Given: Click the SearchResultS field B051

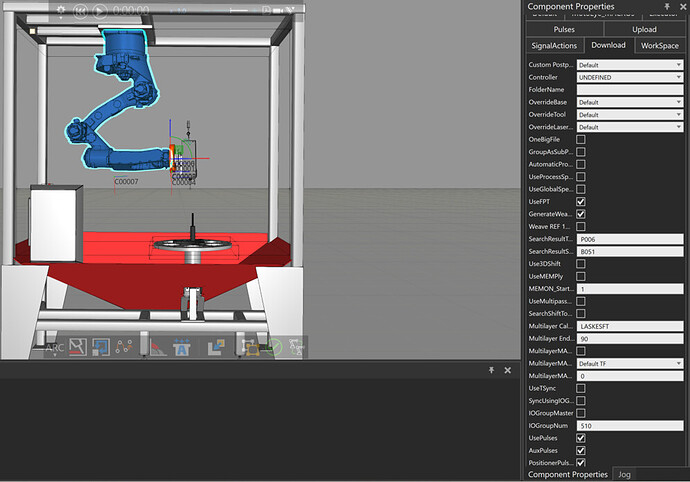Looking at the screenshot, I should click(x=630, y=251).
